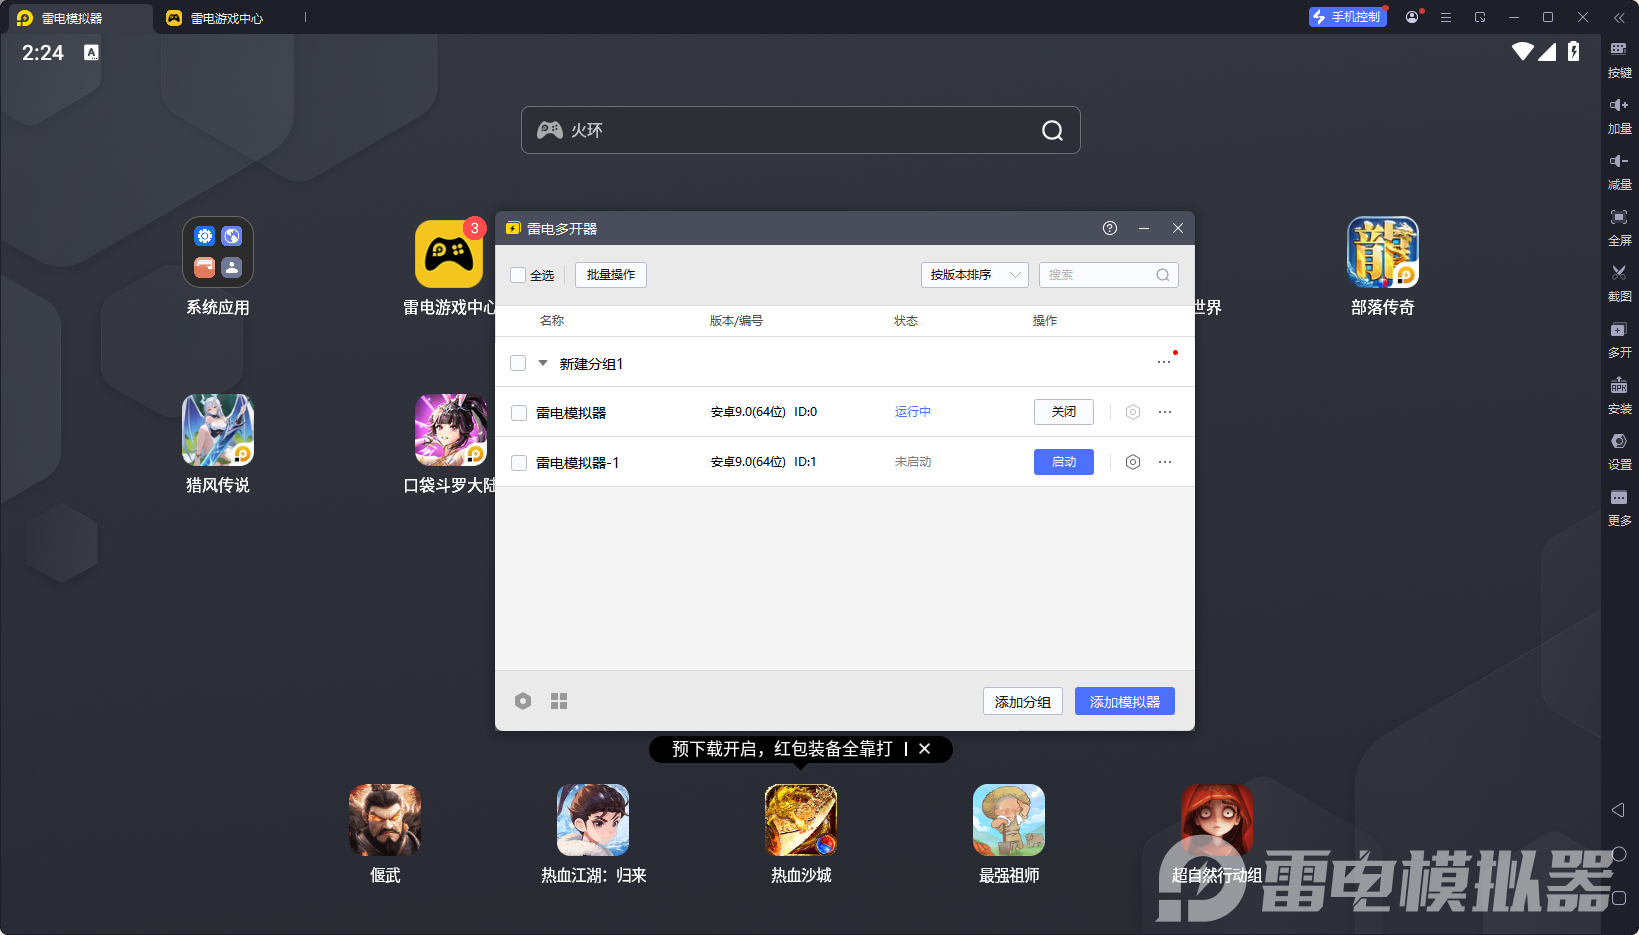Viewport: 1639px width, 935px height.
Task: Open the 手机控制 phone control feature
Action: pyautogui.click(x=1347, y=16)
